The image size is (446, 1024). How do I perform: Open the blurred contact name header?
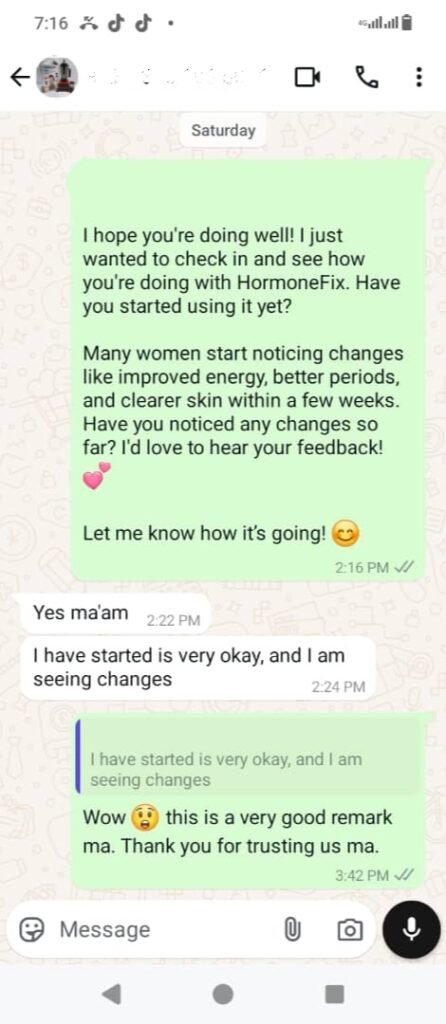click(178, 77)
